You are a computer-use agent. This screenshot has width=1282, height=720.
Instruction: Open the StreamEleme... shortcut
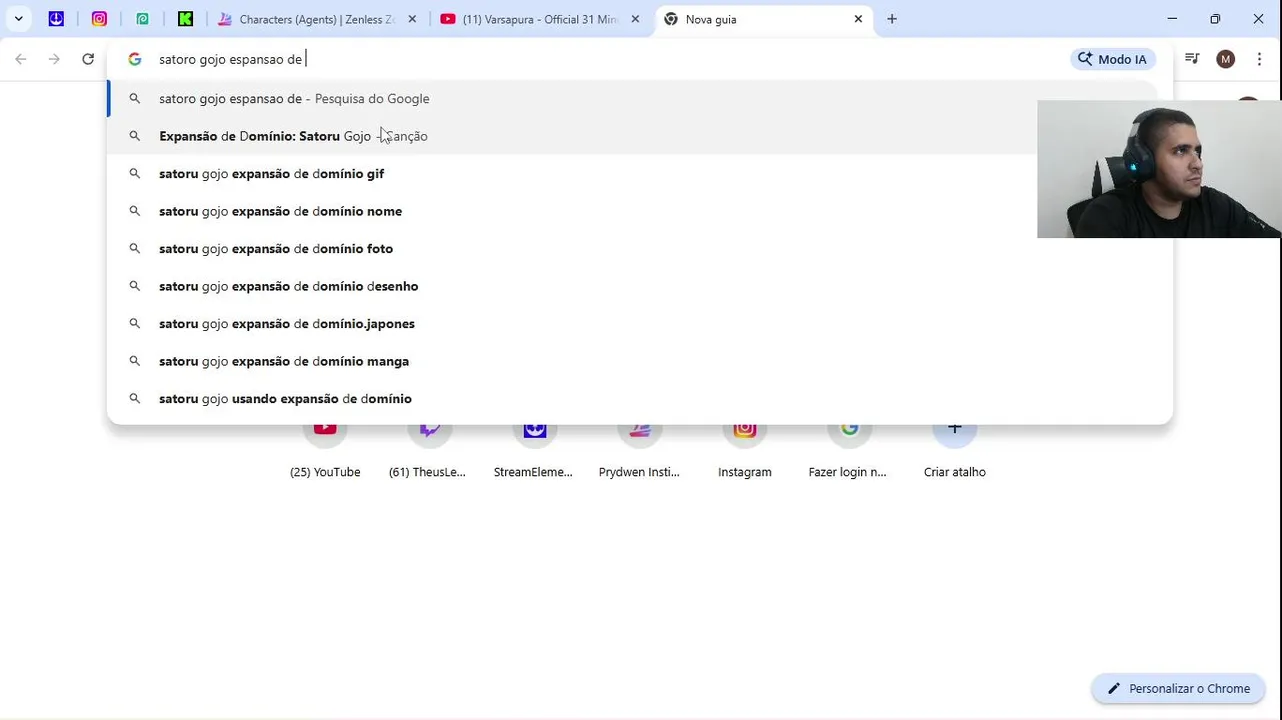click(533, 448)
